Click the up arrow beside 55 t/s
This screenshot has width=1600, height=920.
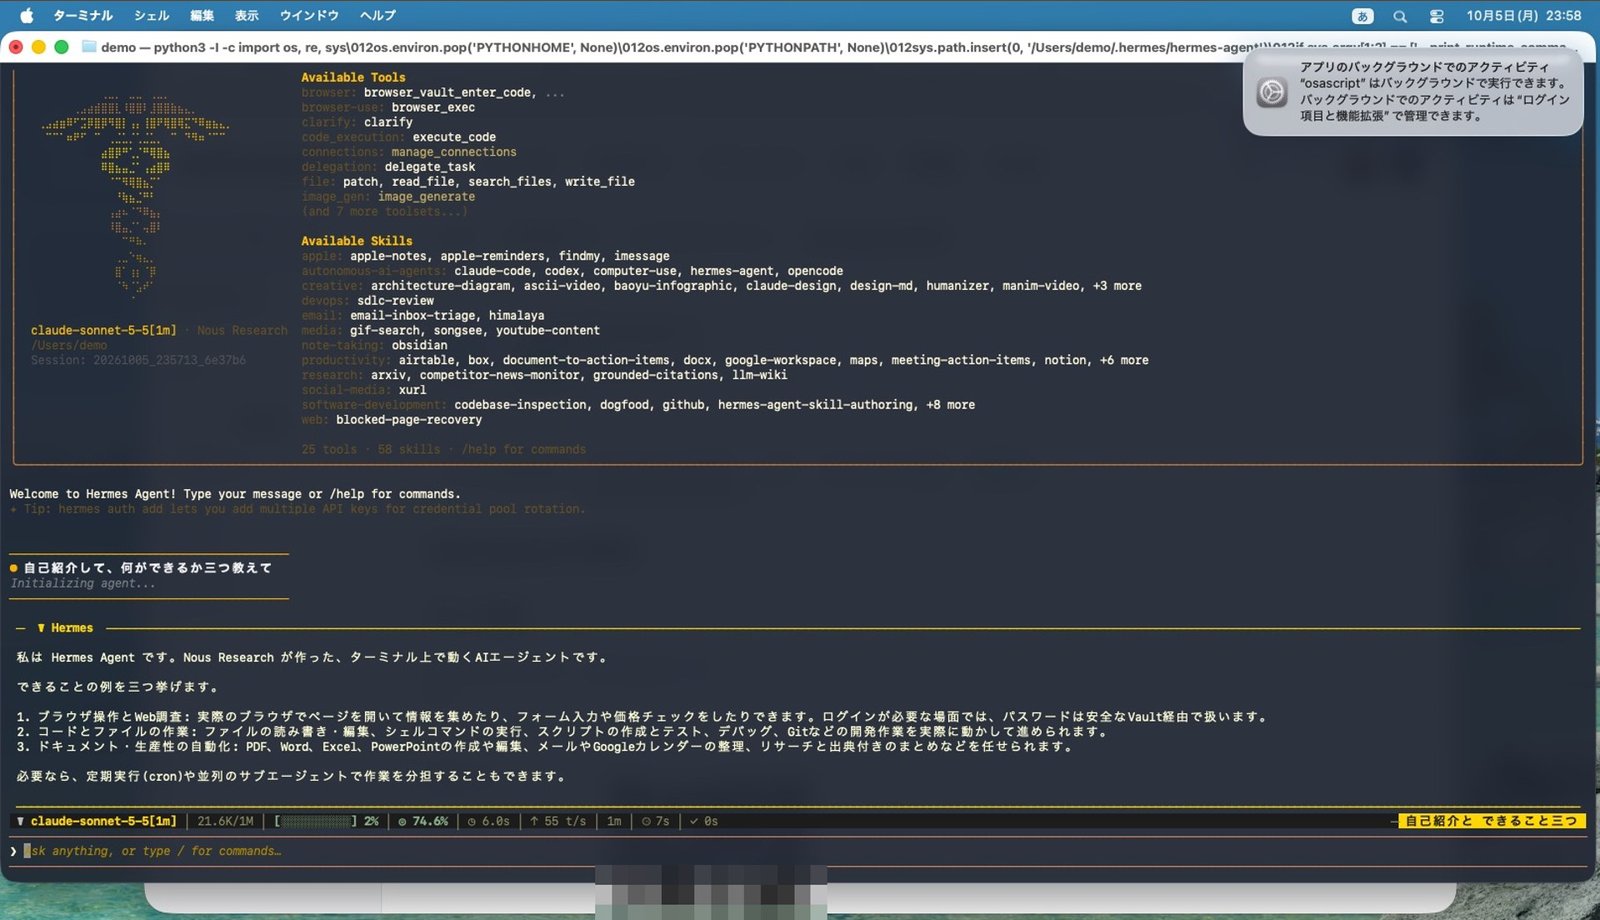534,821
